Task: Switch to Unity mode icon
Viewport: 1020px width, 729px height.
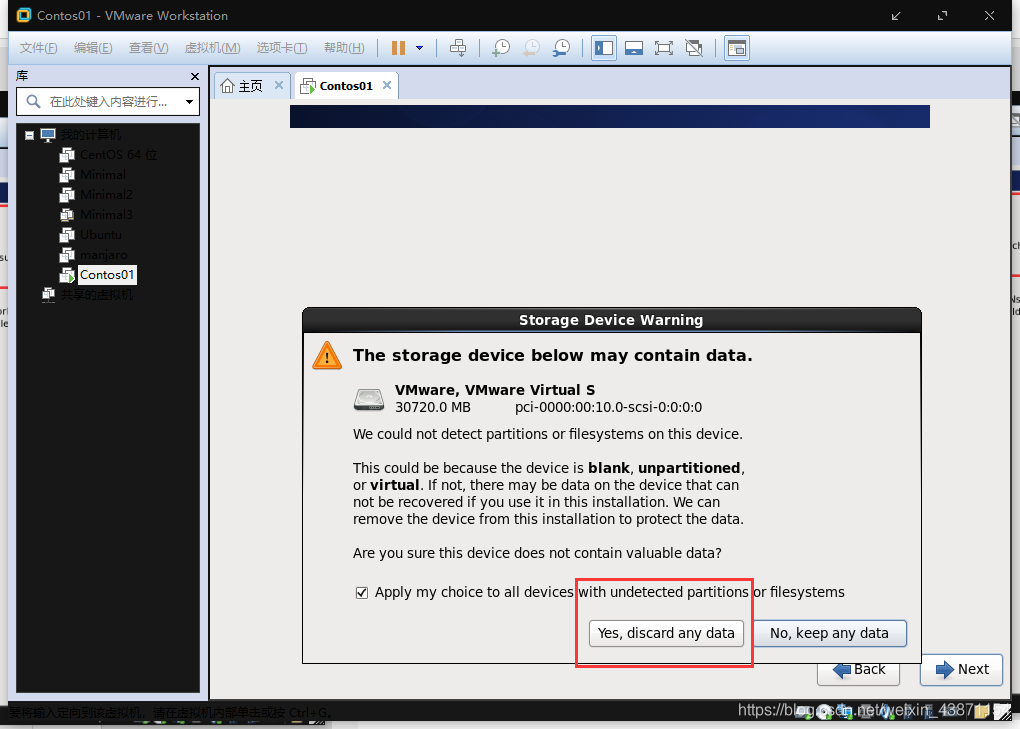Action: point(694,47)
